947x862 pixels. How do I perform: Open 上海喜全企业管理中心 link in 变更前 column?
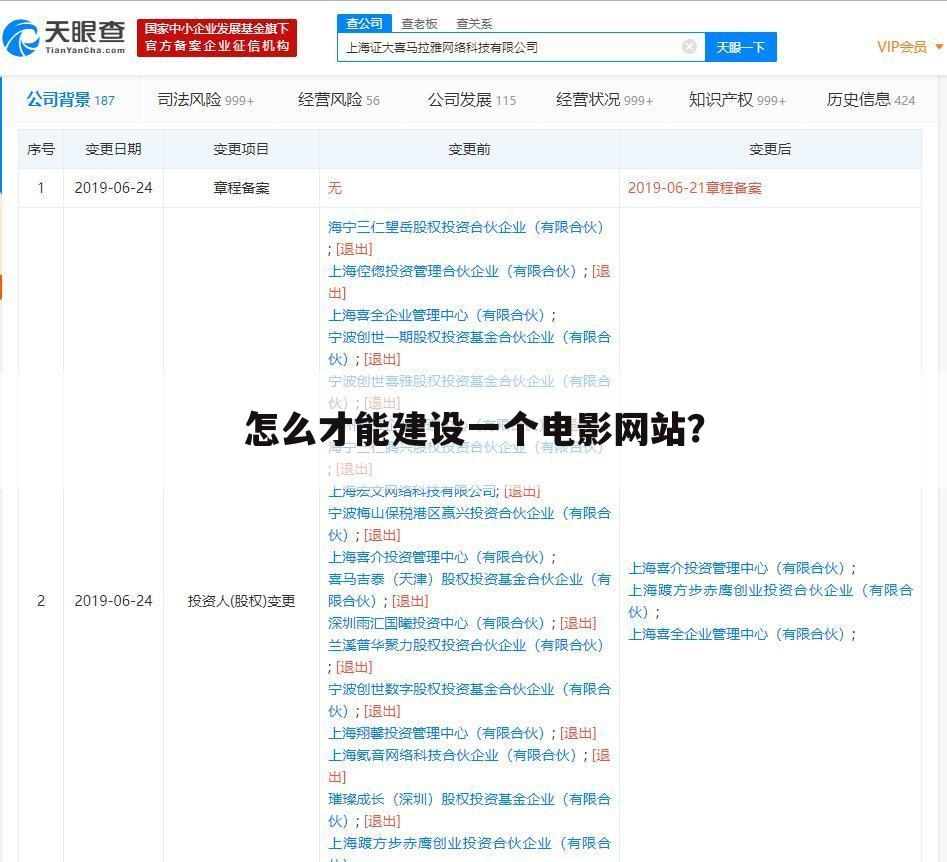pos(436,315)
